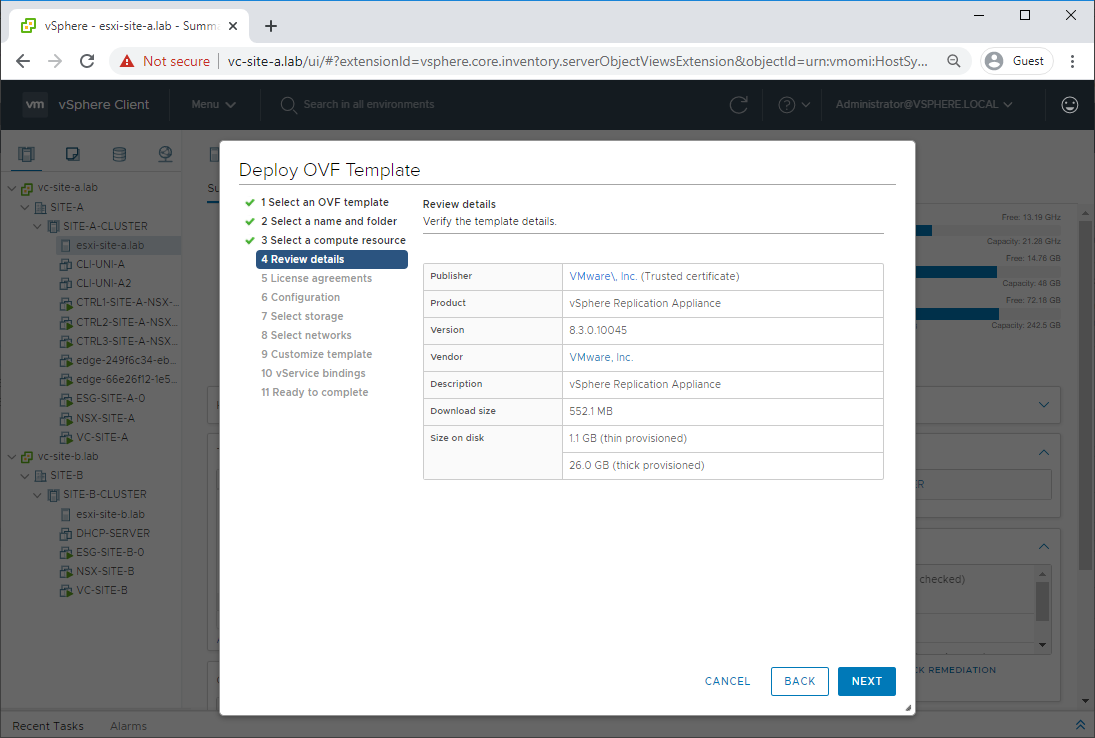
Task: Collapse the SITE-B-CLUSTER node
Action: tap(38, 494)
